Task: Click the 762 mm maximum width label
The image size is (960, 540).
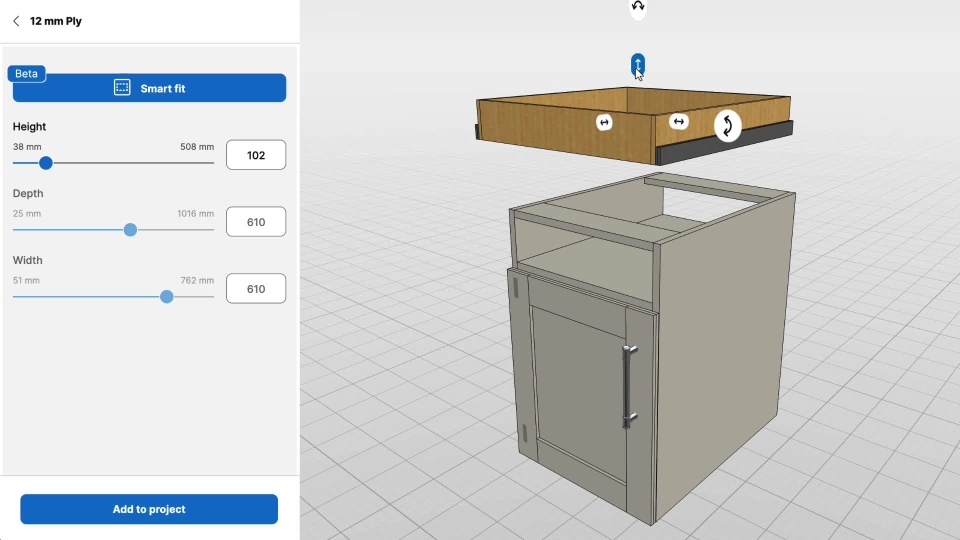Action: point(197,280)
